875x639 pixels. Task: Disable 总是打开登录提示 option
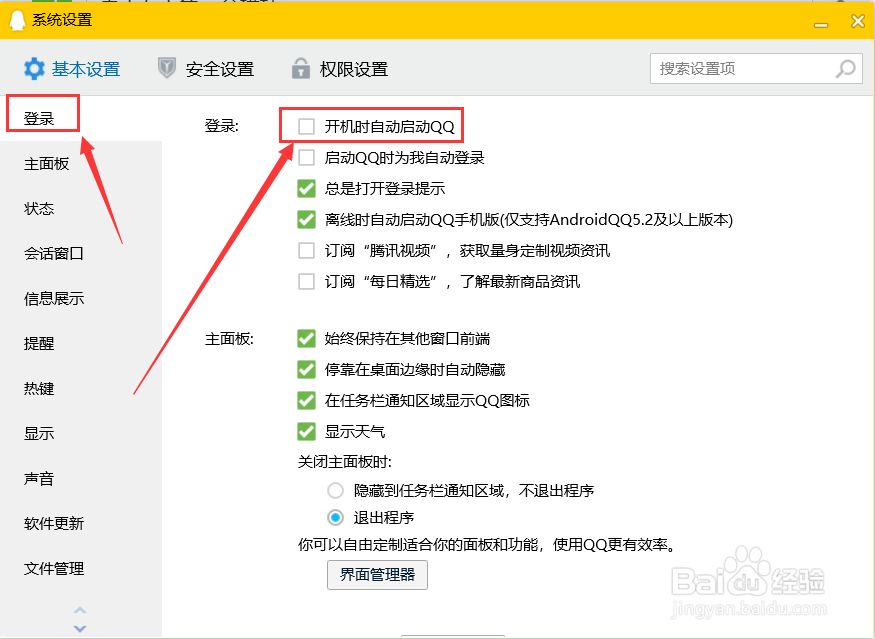(306, 186)
